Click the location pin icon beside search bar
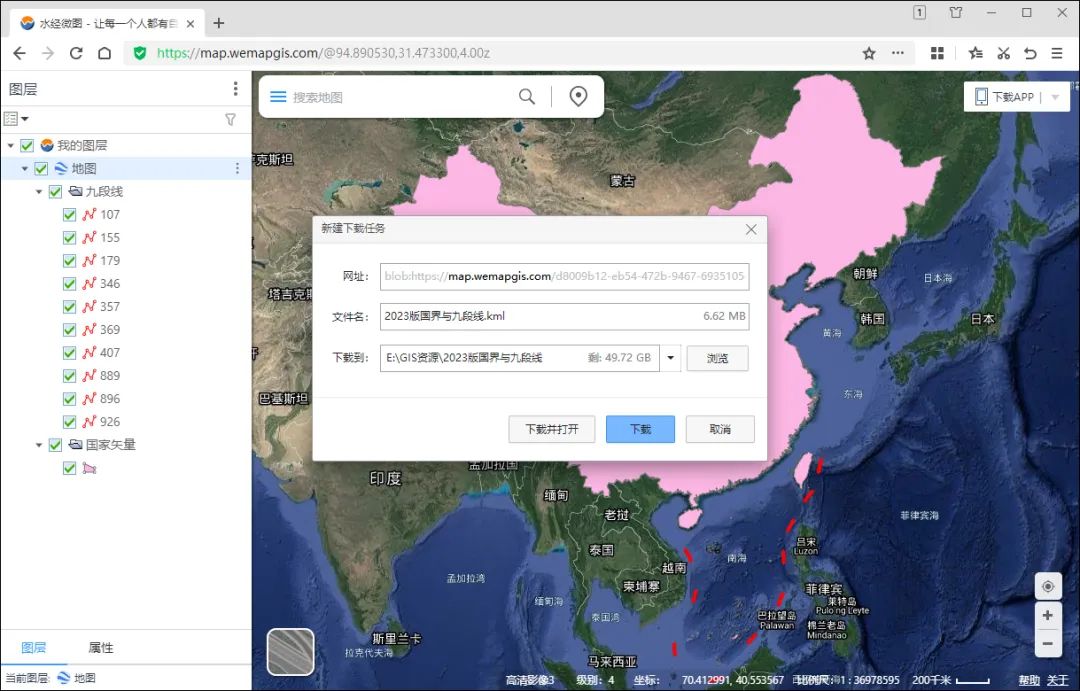1080x691 pixels. click(x=577, y=96)
